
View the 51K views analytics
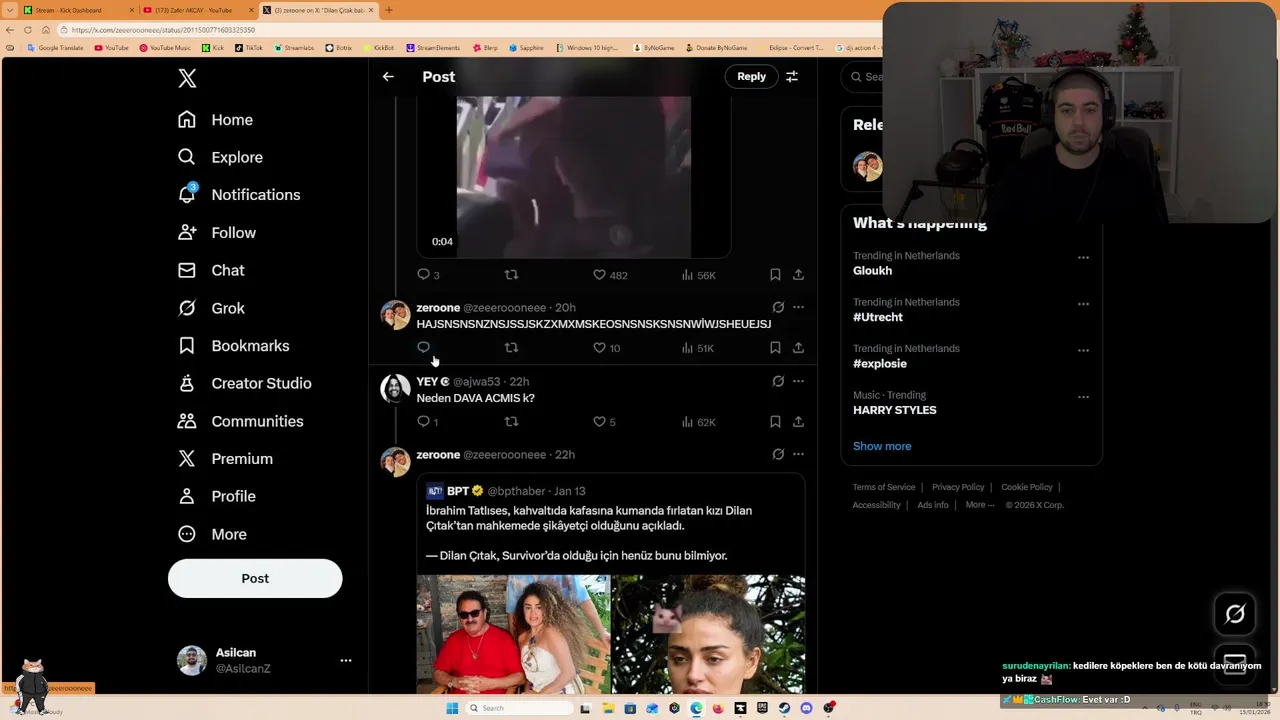(698, 348)
